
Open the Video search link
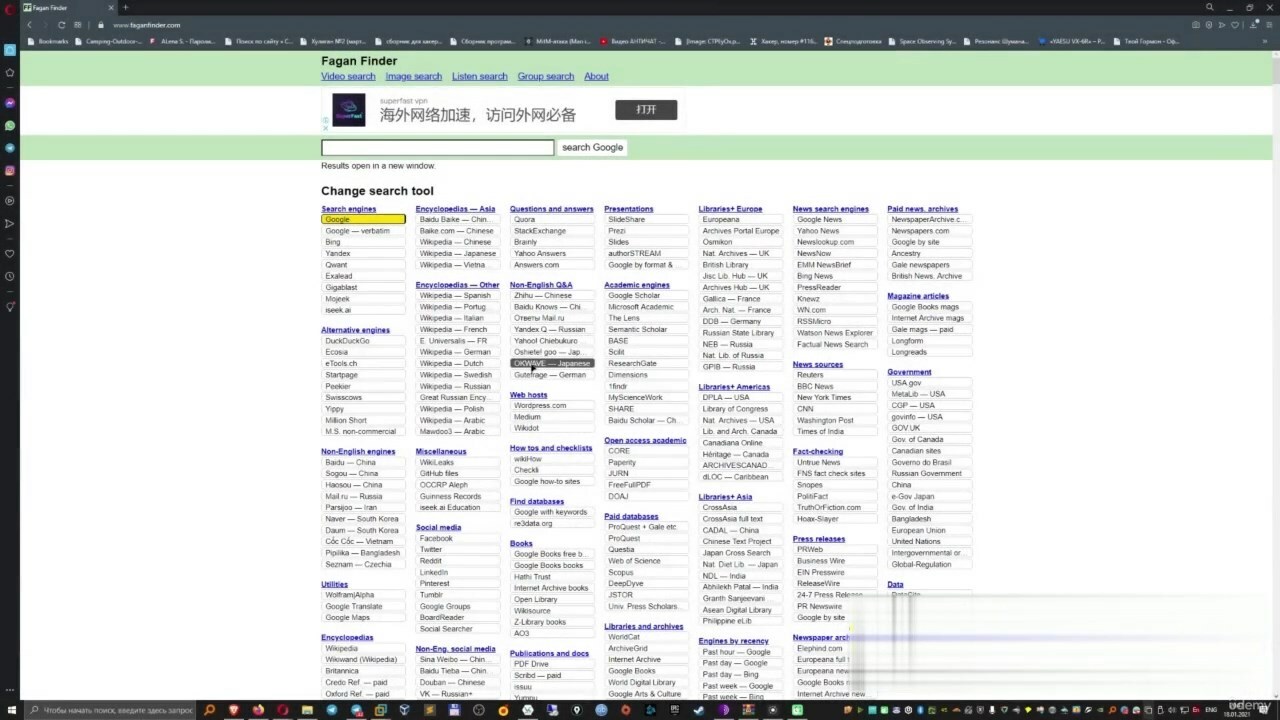(x=348, y=76)
